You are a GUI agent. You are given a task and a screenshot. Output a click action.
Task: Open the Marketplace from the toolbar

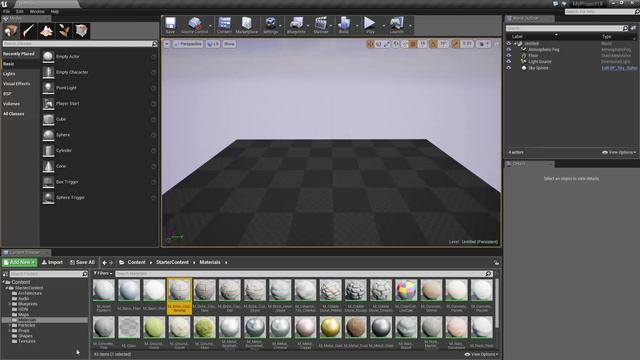[x=247, y=25]
